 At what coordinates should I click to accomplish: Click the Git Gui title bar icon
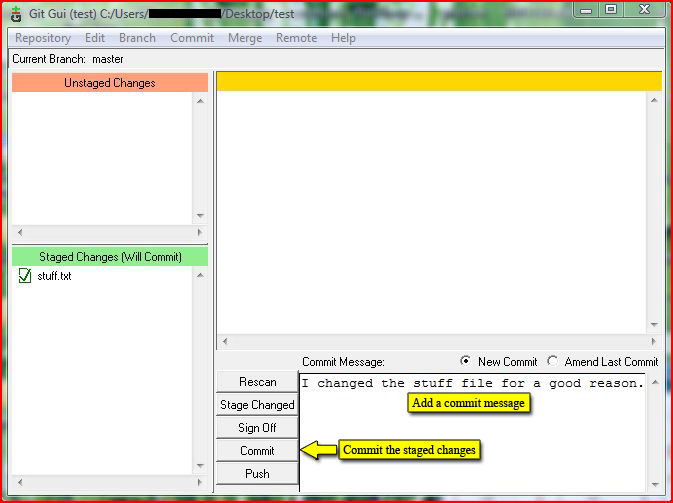coord(16,14)
